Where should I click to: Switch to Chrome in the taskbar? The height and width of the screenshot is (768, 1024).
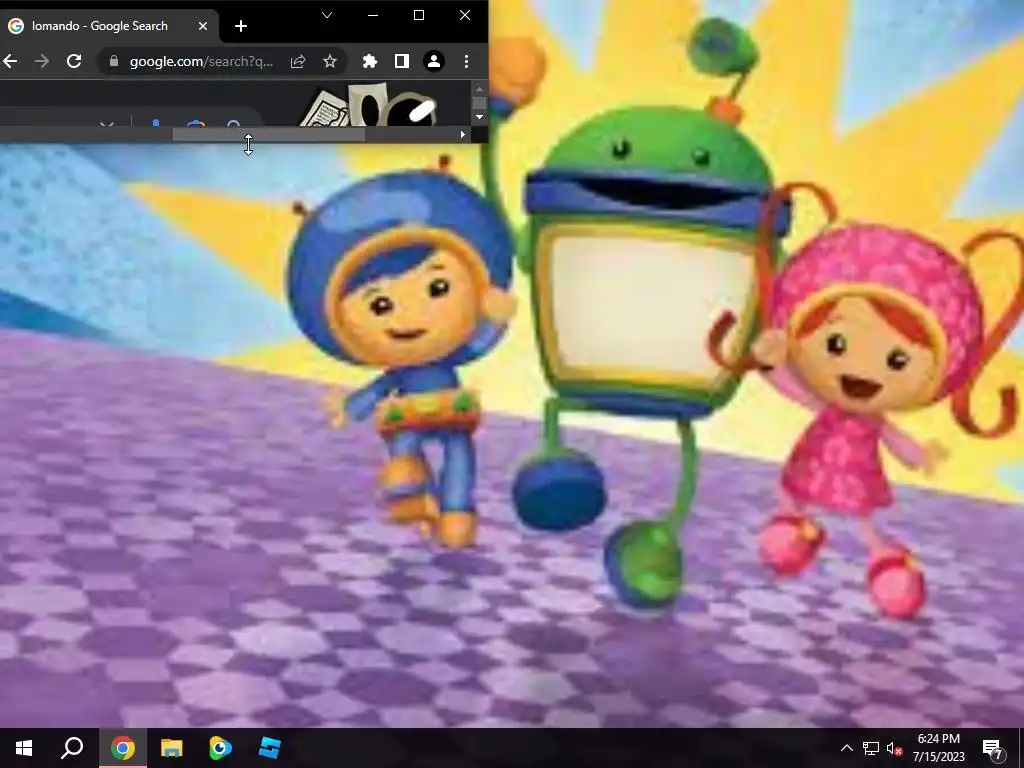tap(123, 748)
